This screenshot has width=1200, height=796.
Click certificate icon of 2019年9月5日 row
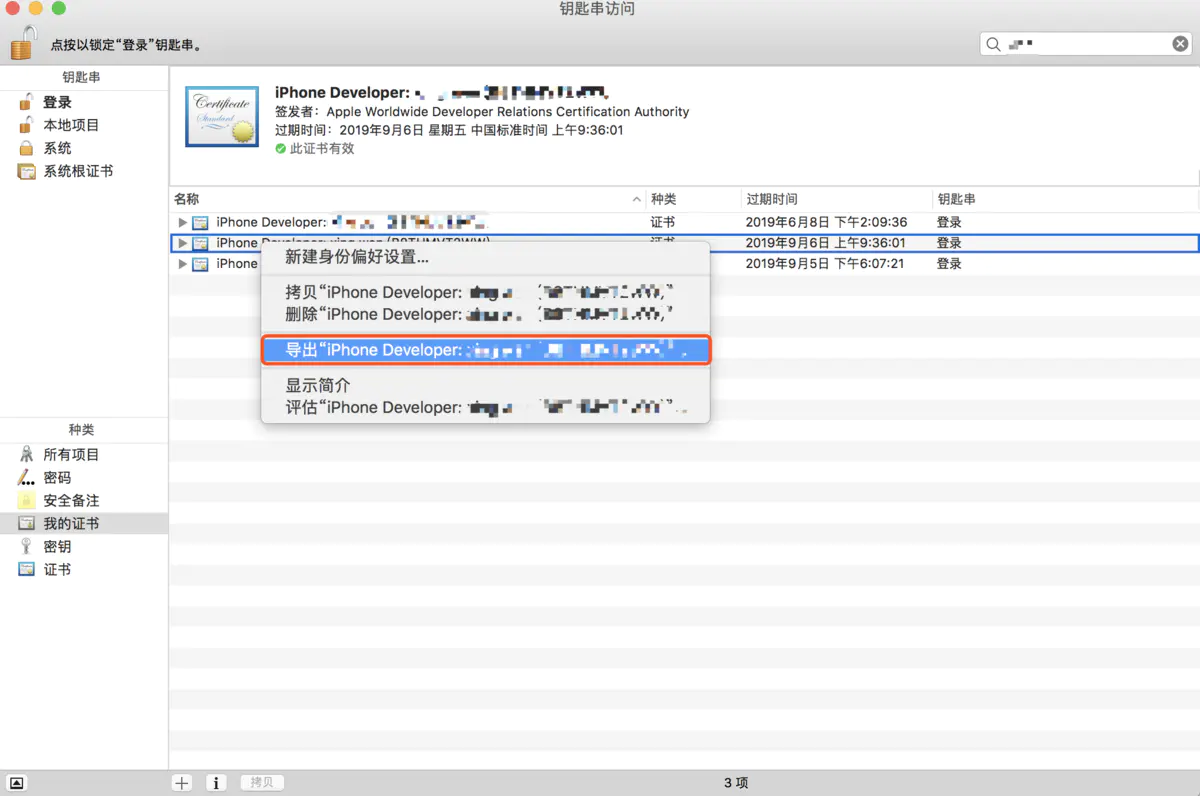point(200,264)
